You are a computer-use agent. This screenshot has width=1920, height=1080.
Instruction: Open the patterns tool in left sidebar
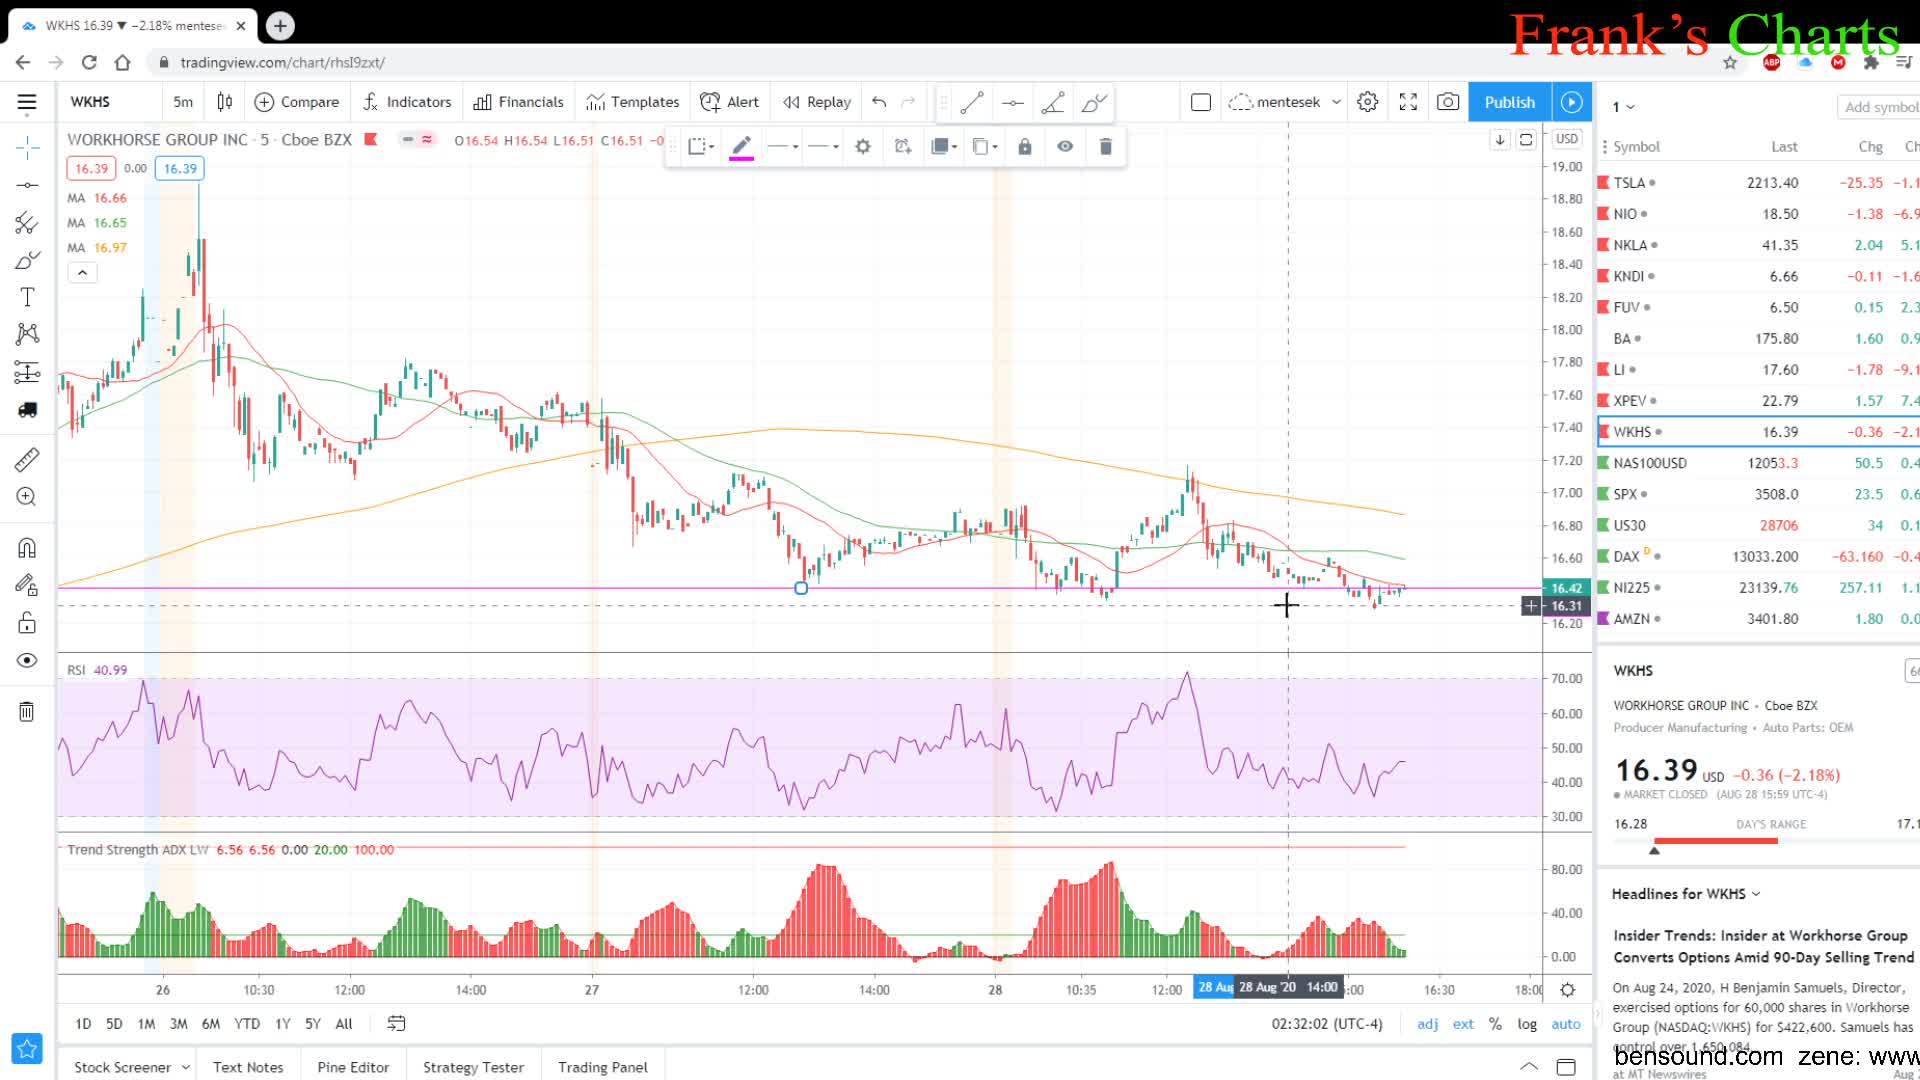click(27, 334)
